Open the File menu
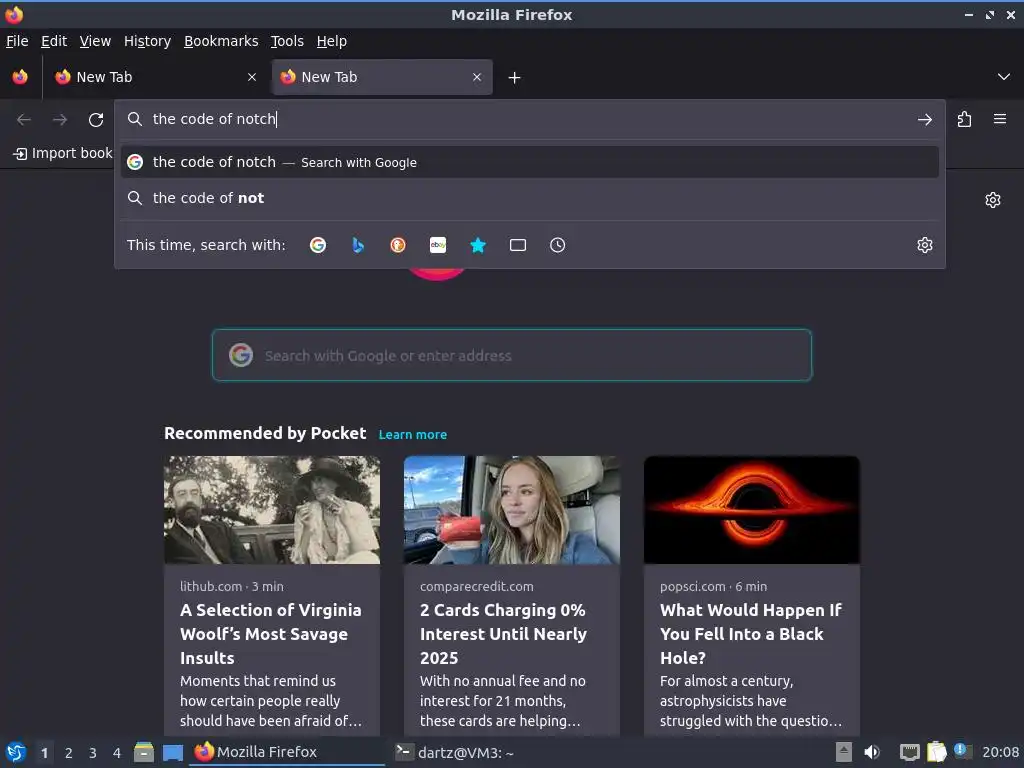The image size is (1024, 768). click(17, 41)
